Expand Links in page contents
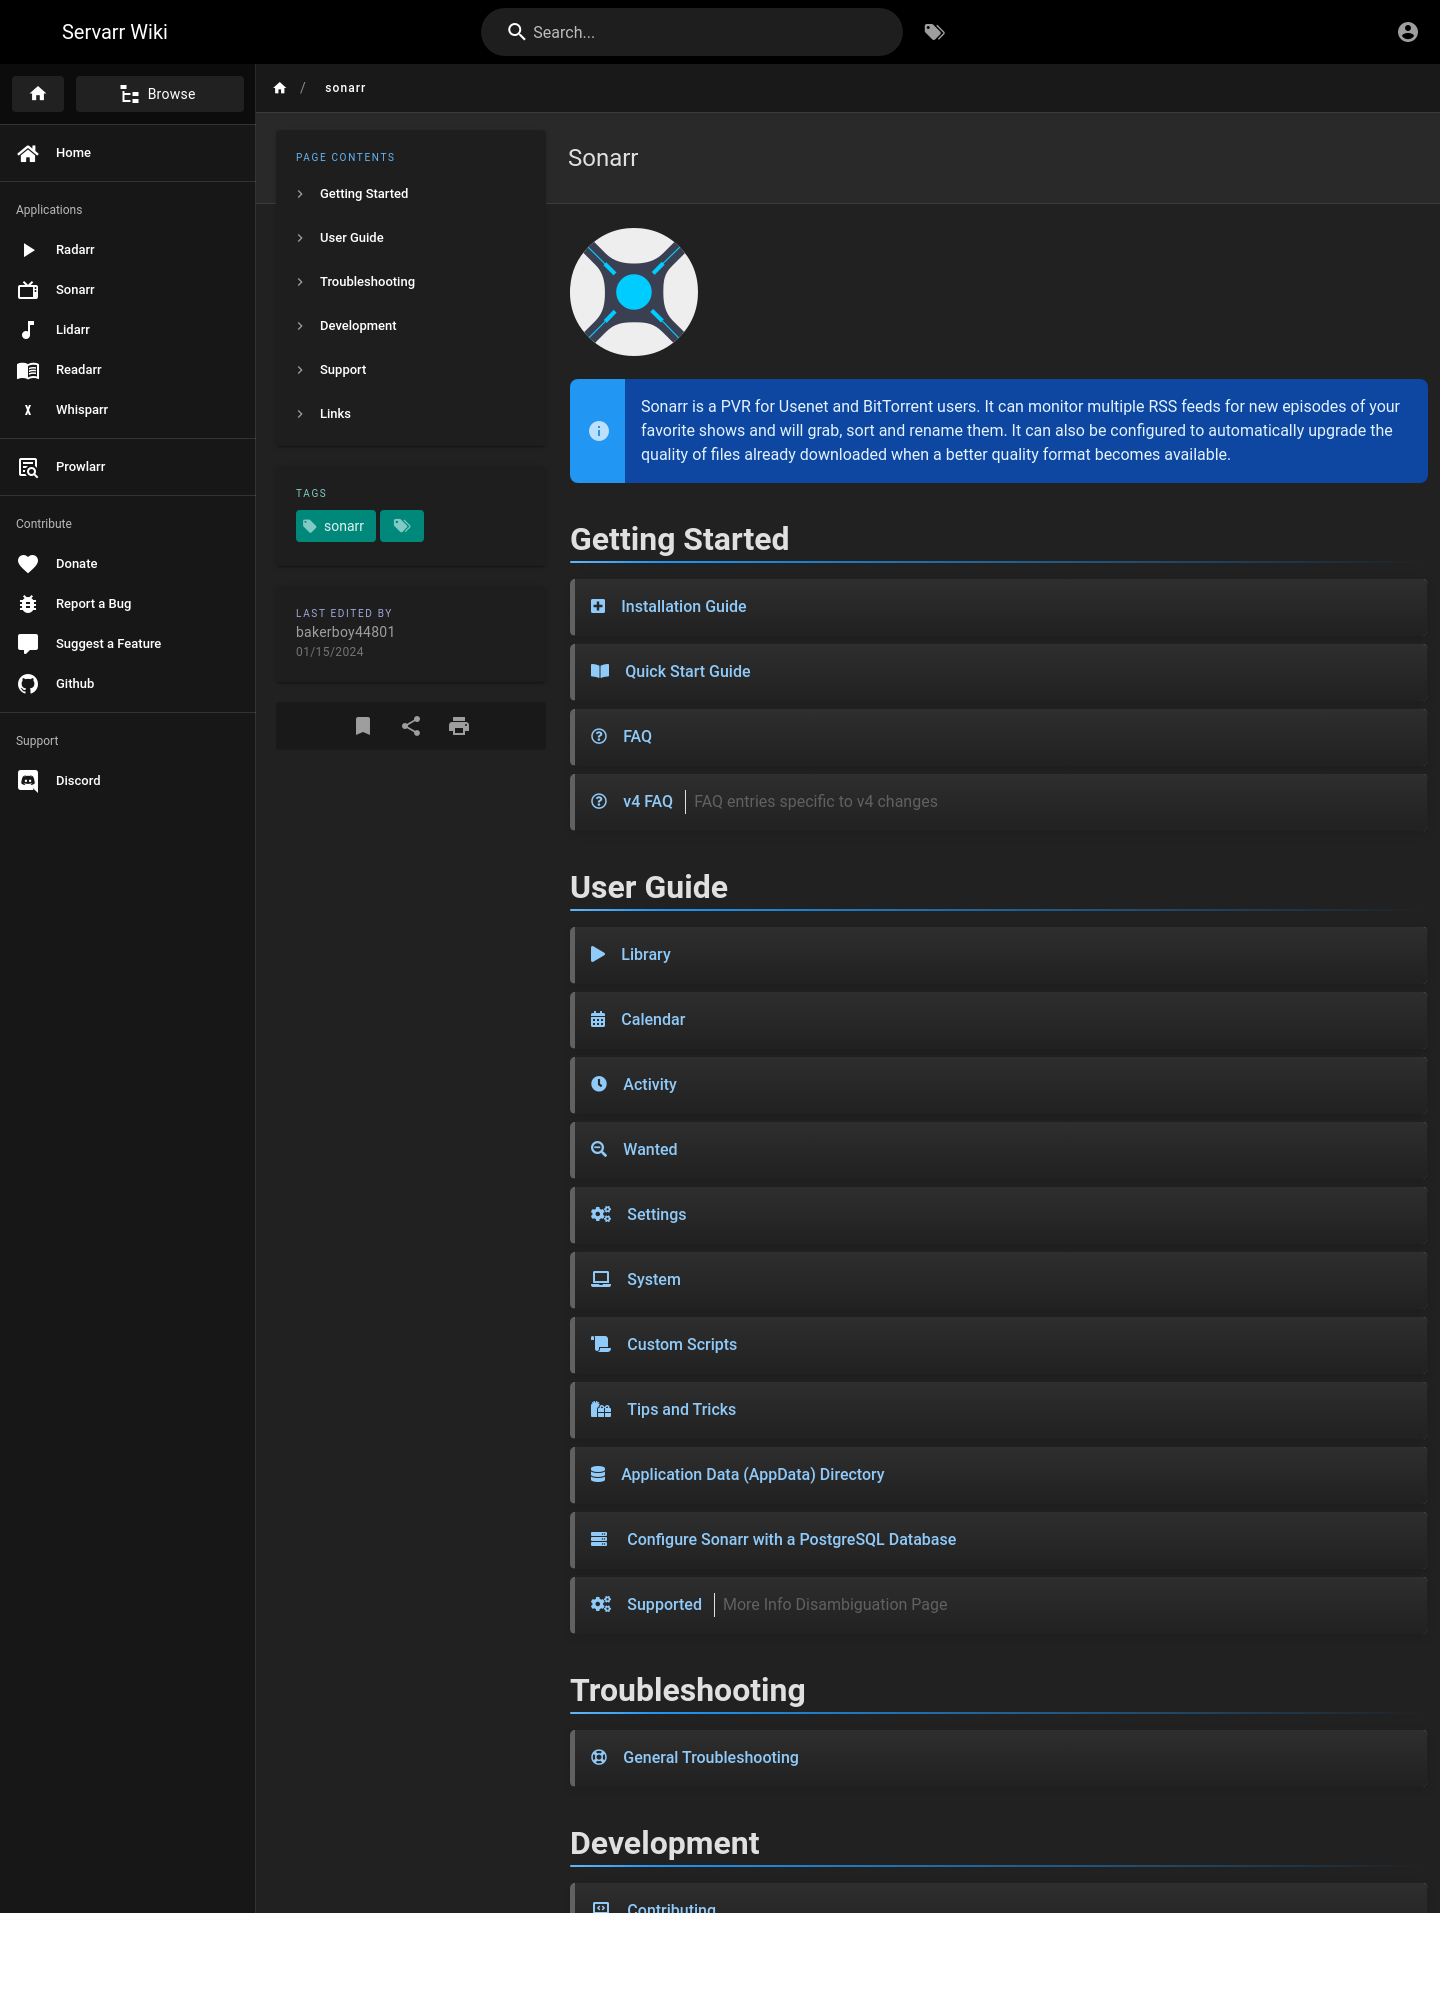 pyautogui.click(x=411, y=414)
